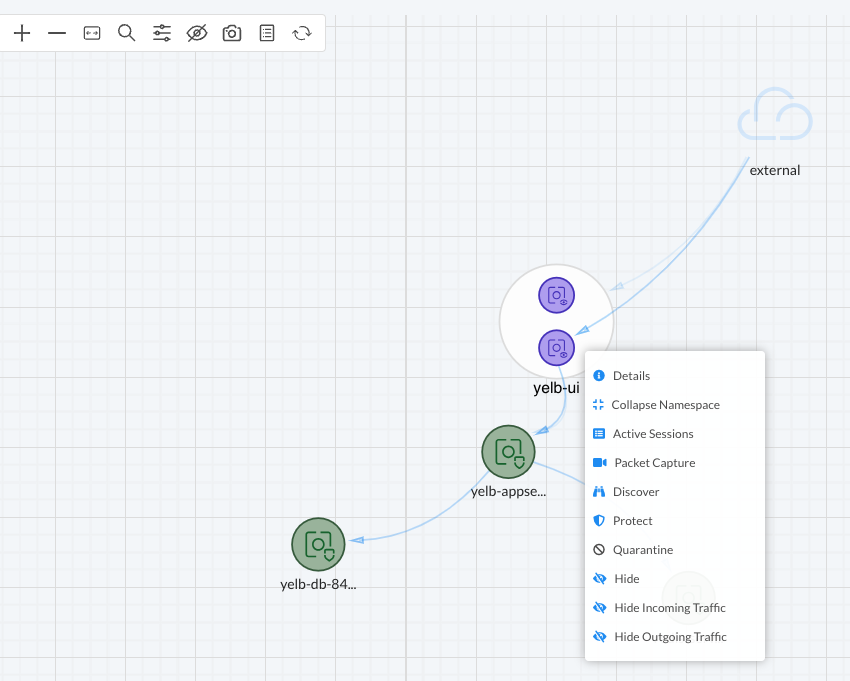Select the yelb-appse... green node

[x=508, y=452]
